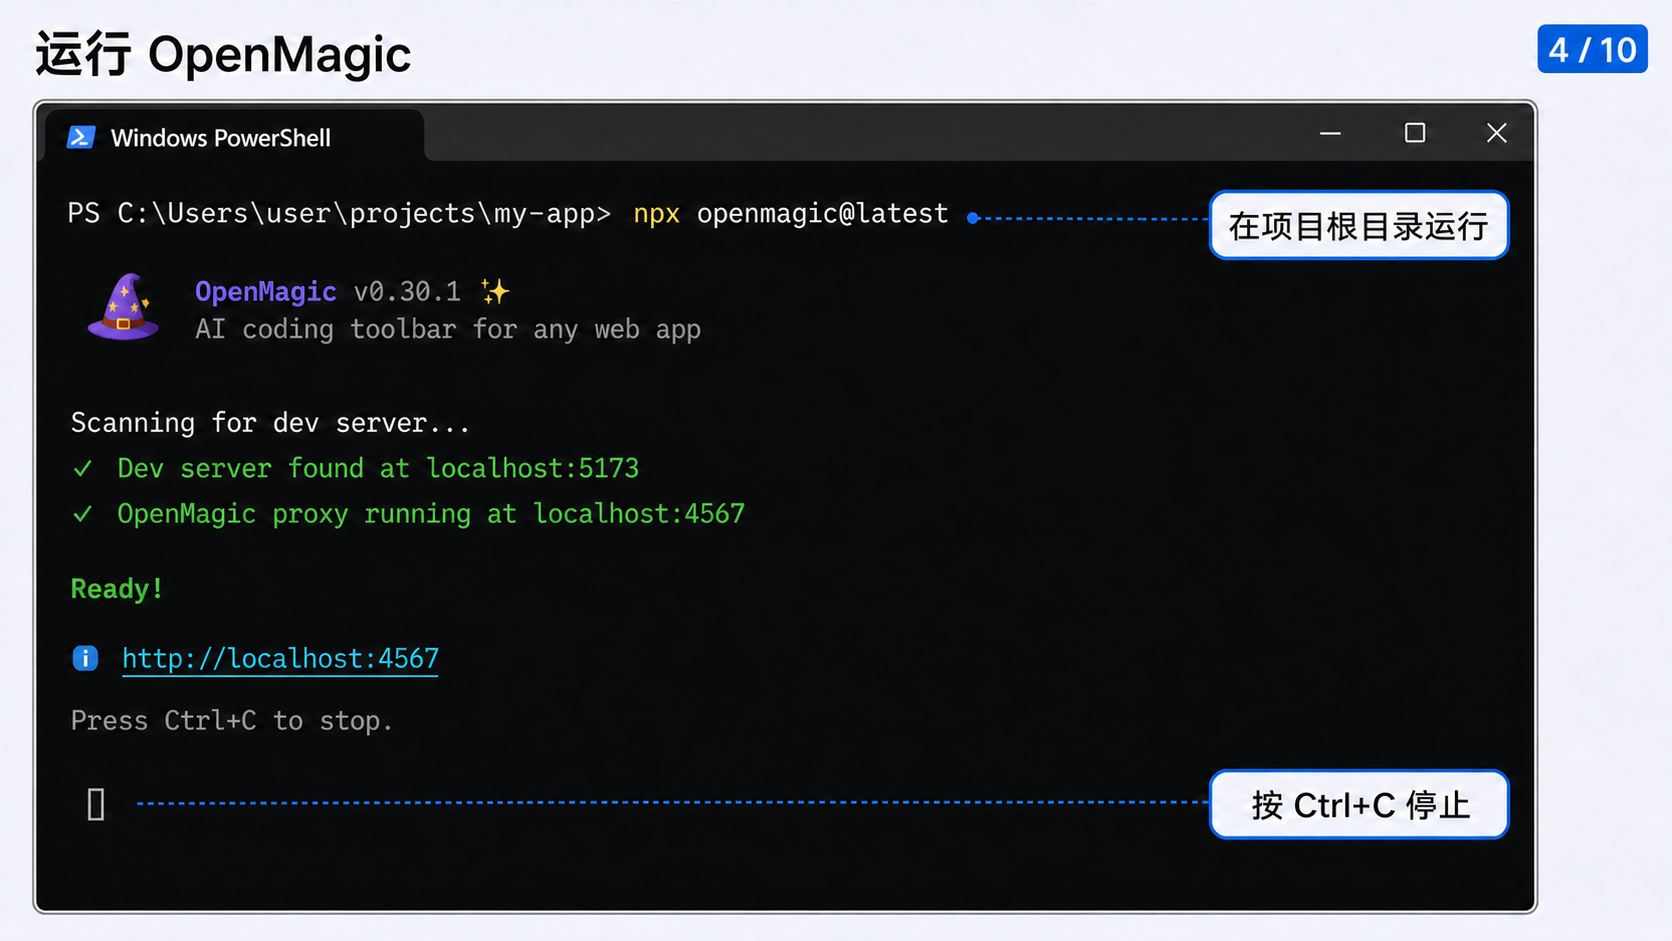Click the version text 'v0.30.1'
This screenshot has width=1672, height=941.
coord(407,291)
